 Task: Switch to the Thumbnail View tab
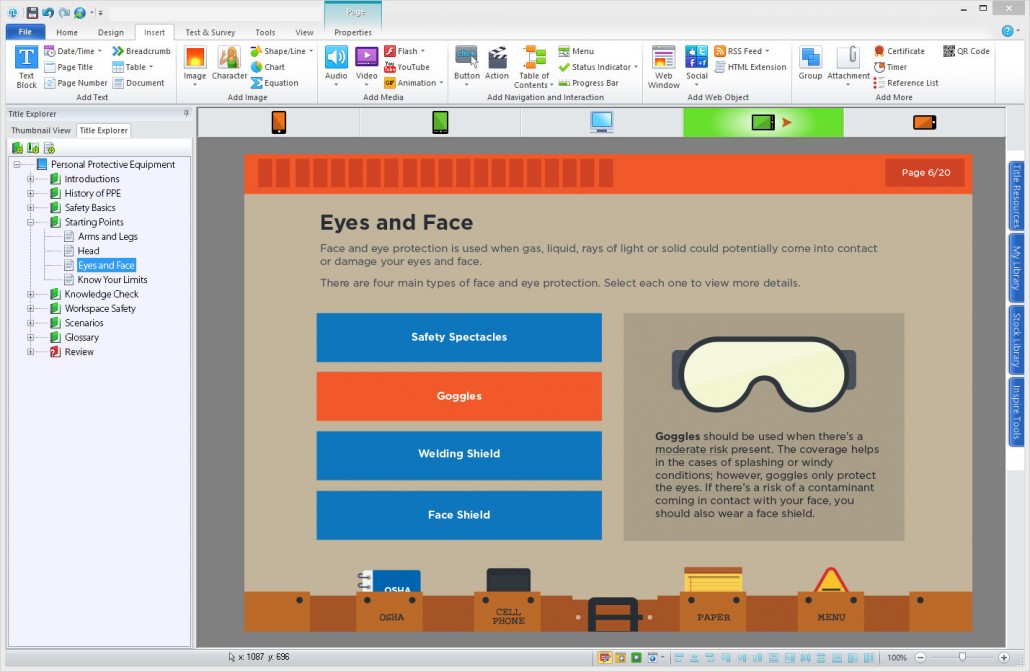click(x=40, y=130)
